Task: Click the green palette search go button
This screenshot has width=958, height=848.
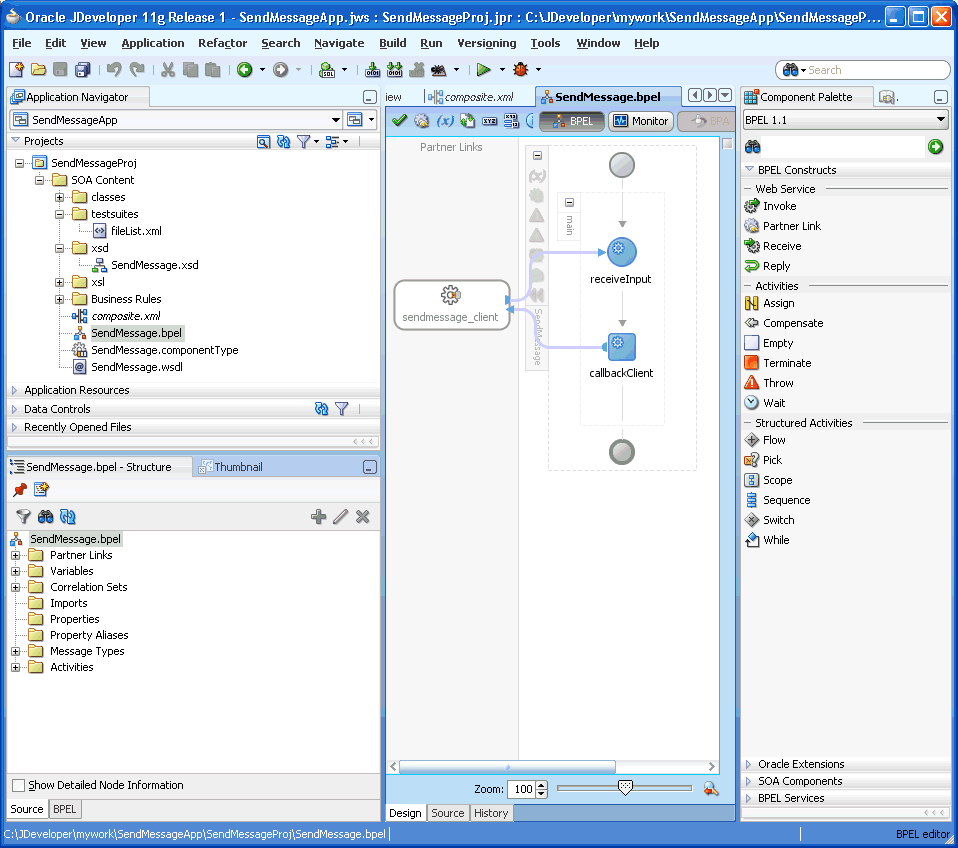Action: [x=935, y=147]
